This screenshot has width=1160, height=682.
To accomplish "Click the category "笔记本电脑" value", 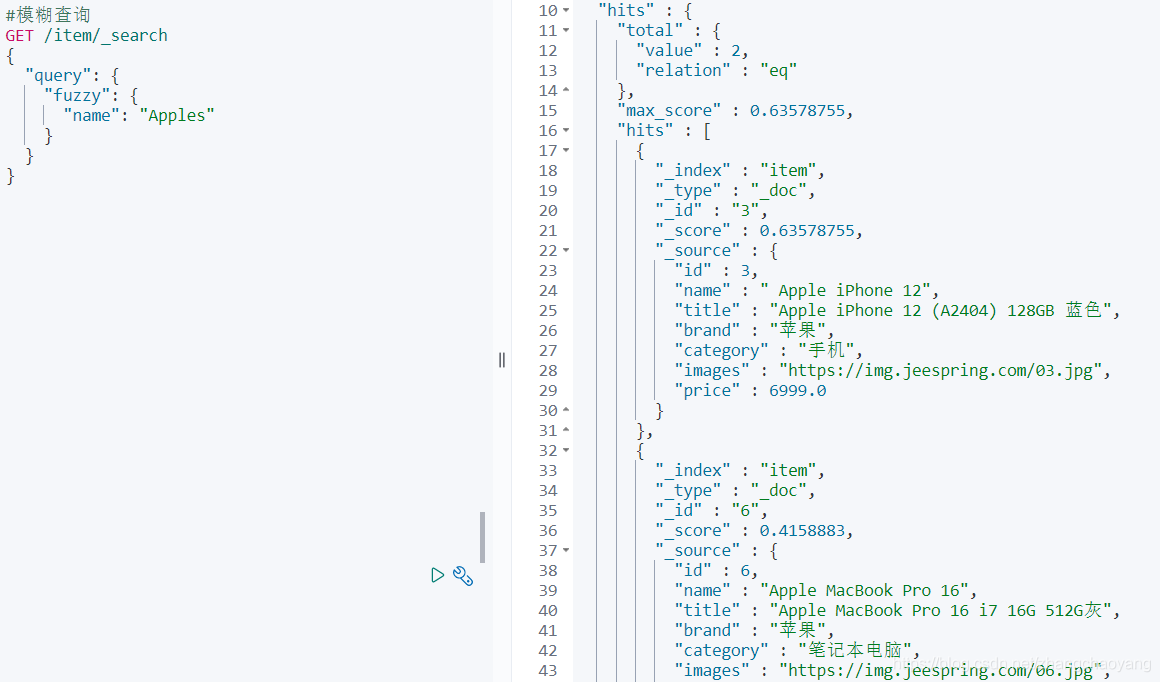I will [x=855, y=651].
